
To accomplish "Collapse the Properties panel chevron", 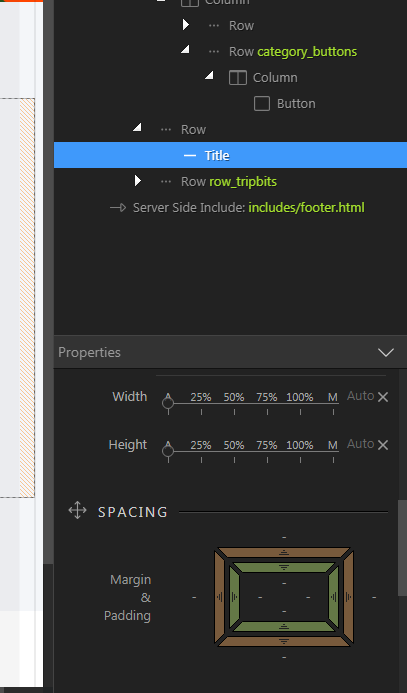I will (386, 352).
